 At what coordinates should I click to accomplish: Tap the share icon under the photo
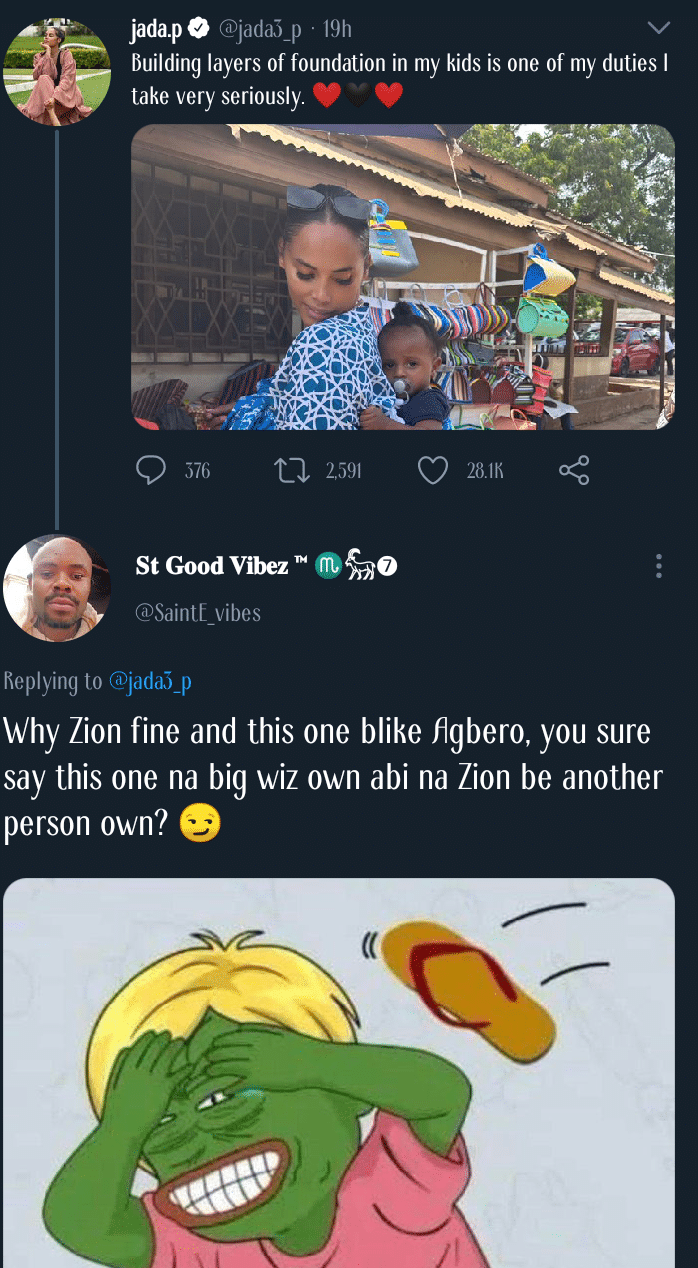point(574,470)
